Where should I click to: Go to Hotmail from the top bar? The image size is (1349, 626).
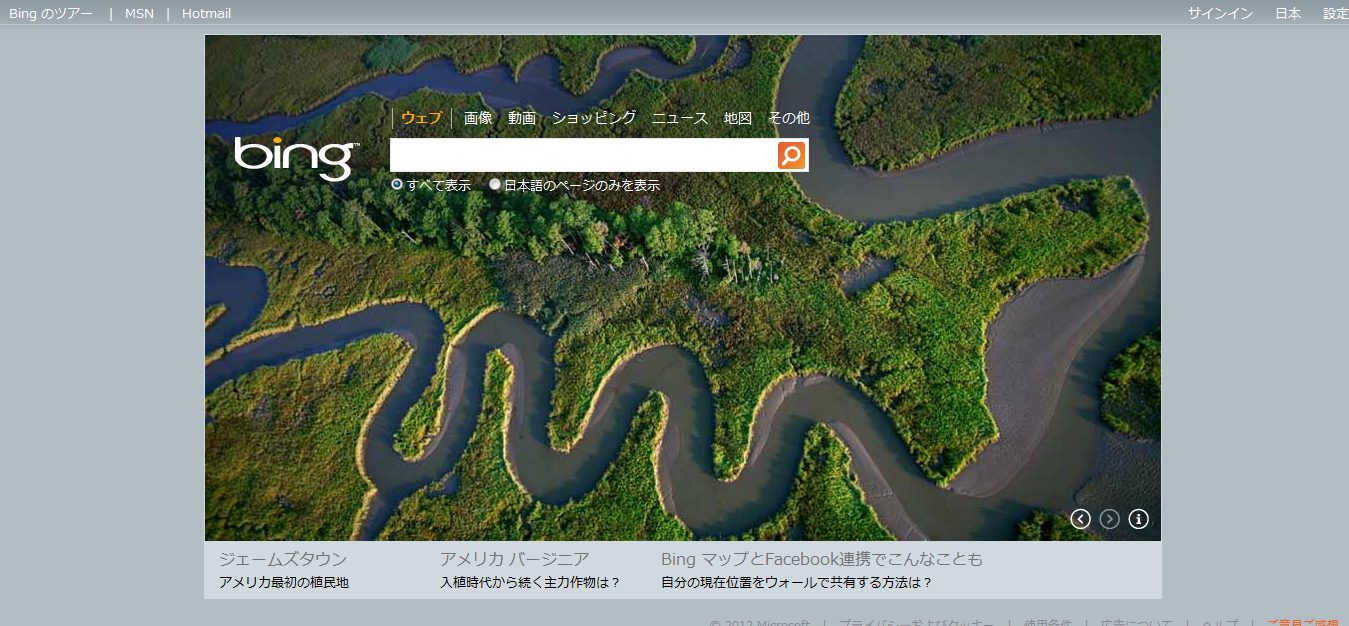[206, 13]
